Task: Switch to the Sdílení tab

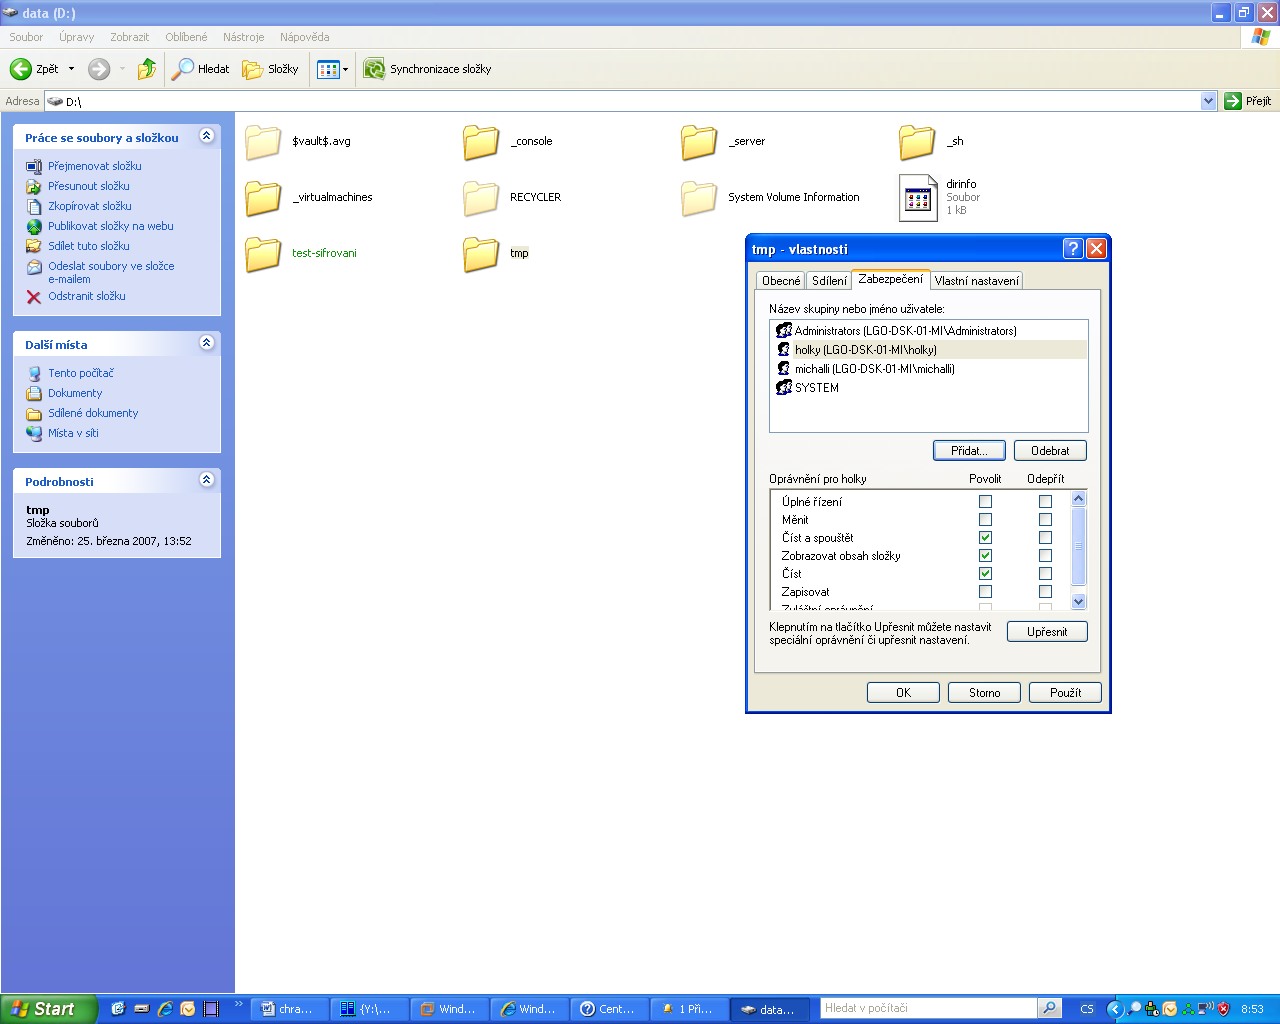Action: click(829, 281)
